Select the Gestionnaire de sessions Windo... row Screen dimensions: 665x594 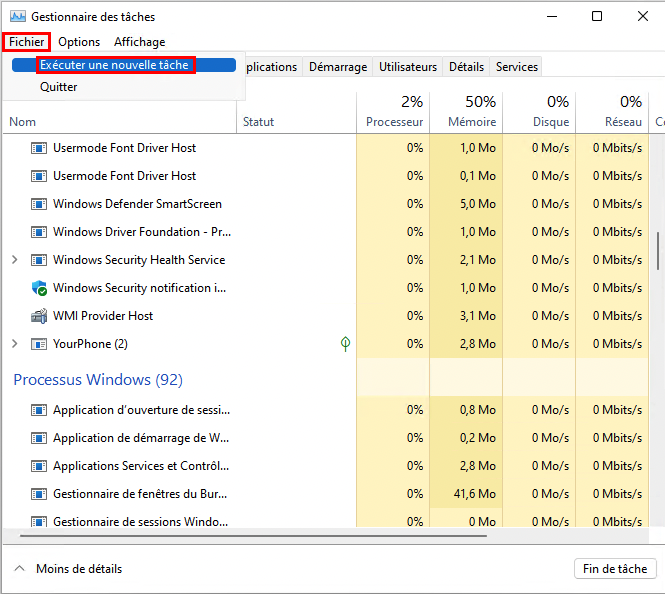click(326, 518)
